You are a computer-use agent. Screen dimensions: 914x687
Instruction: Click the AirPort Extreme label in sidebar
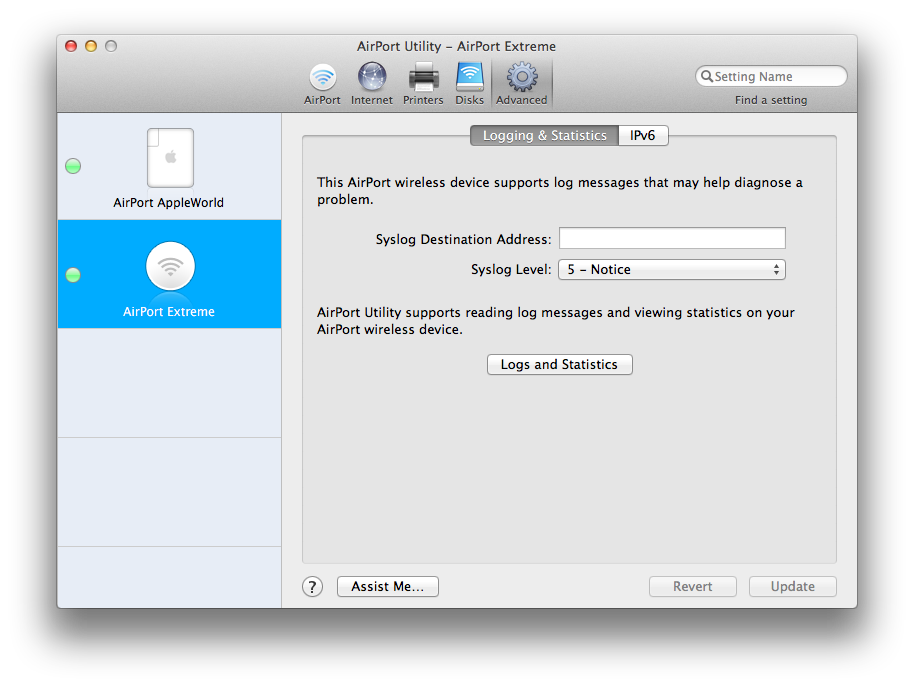[168, 312]
